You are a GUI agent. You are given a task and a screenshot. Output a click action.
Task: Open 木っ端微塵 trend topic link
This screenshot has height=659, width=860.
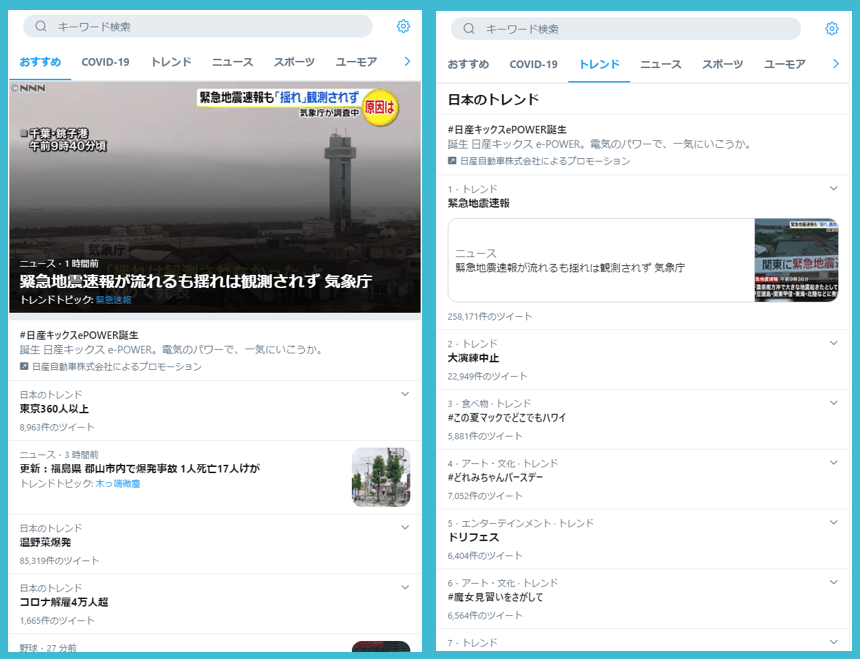click(x=118, y=484)
